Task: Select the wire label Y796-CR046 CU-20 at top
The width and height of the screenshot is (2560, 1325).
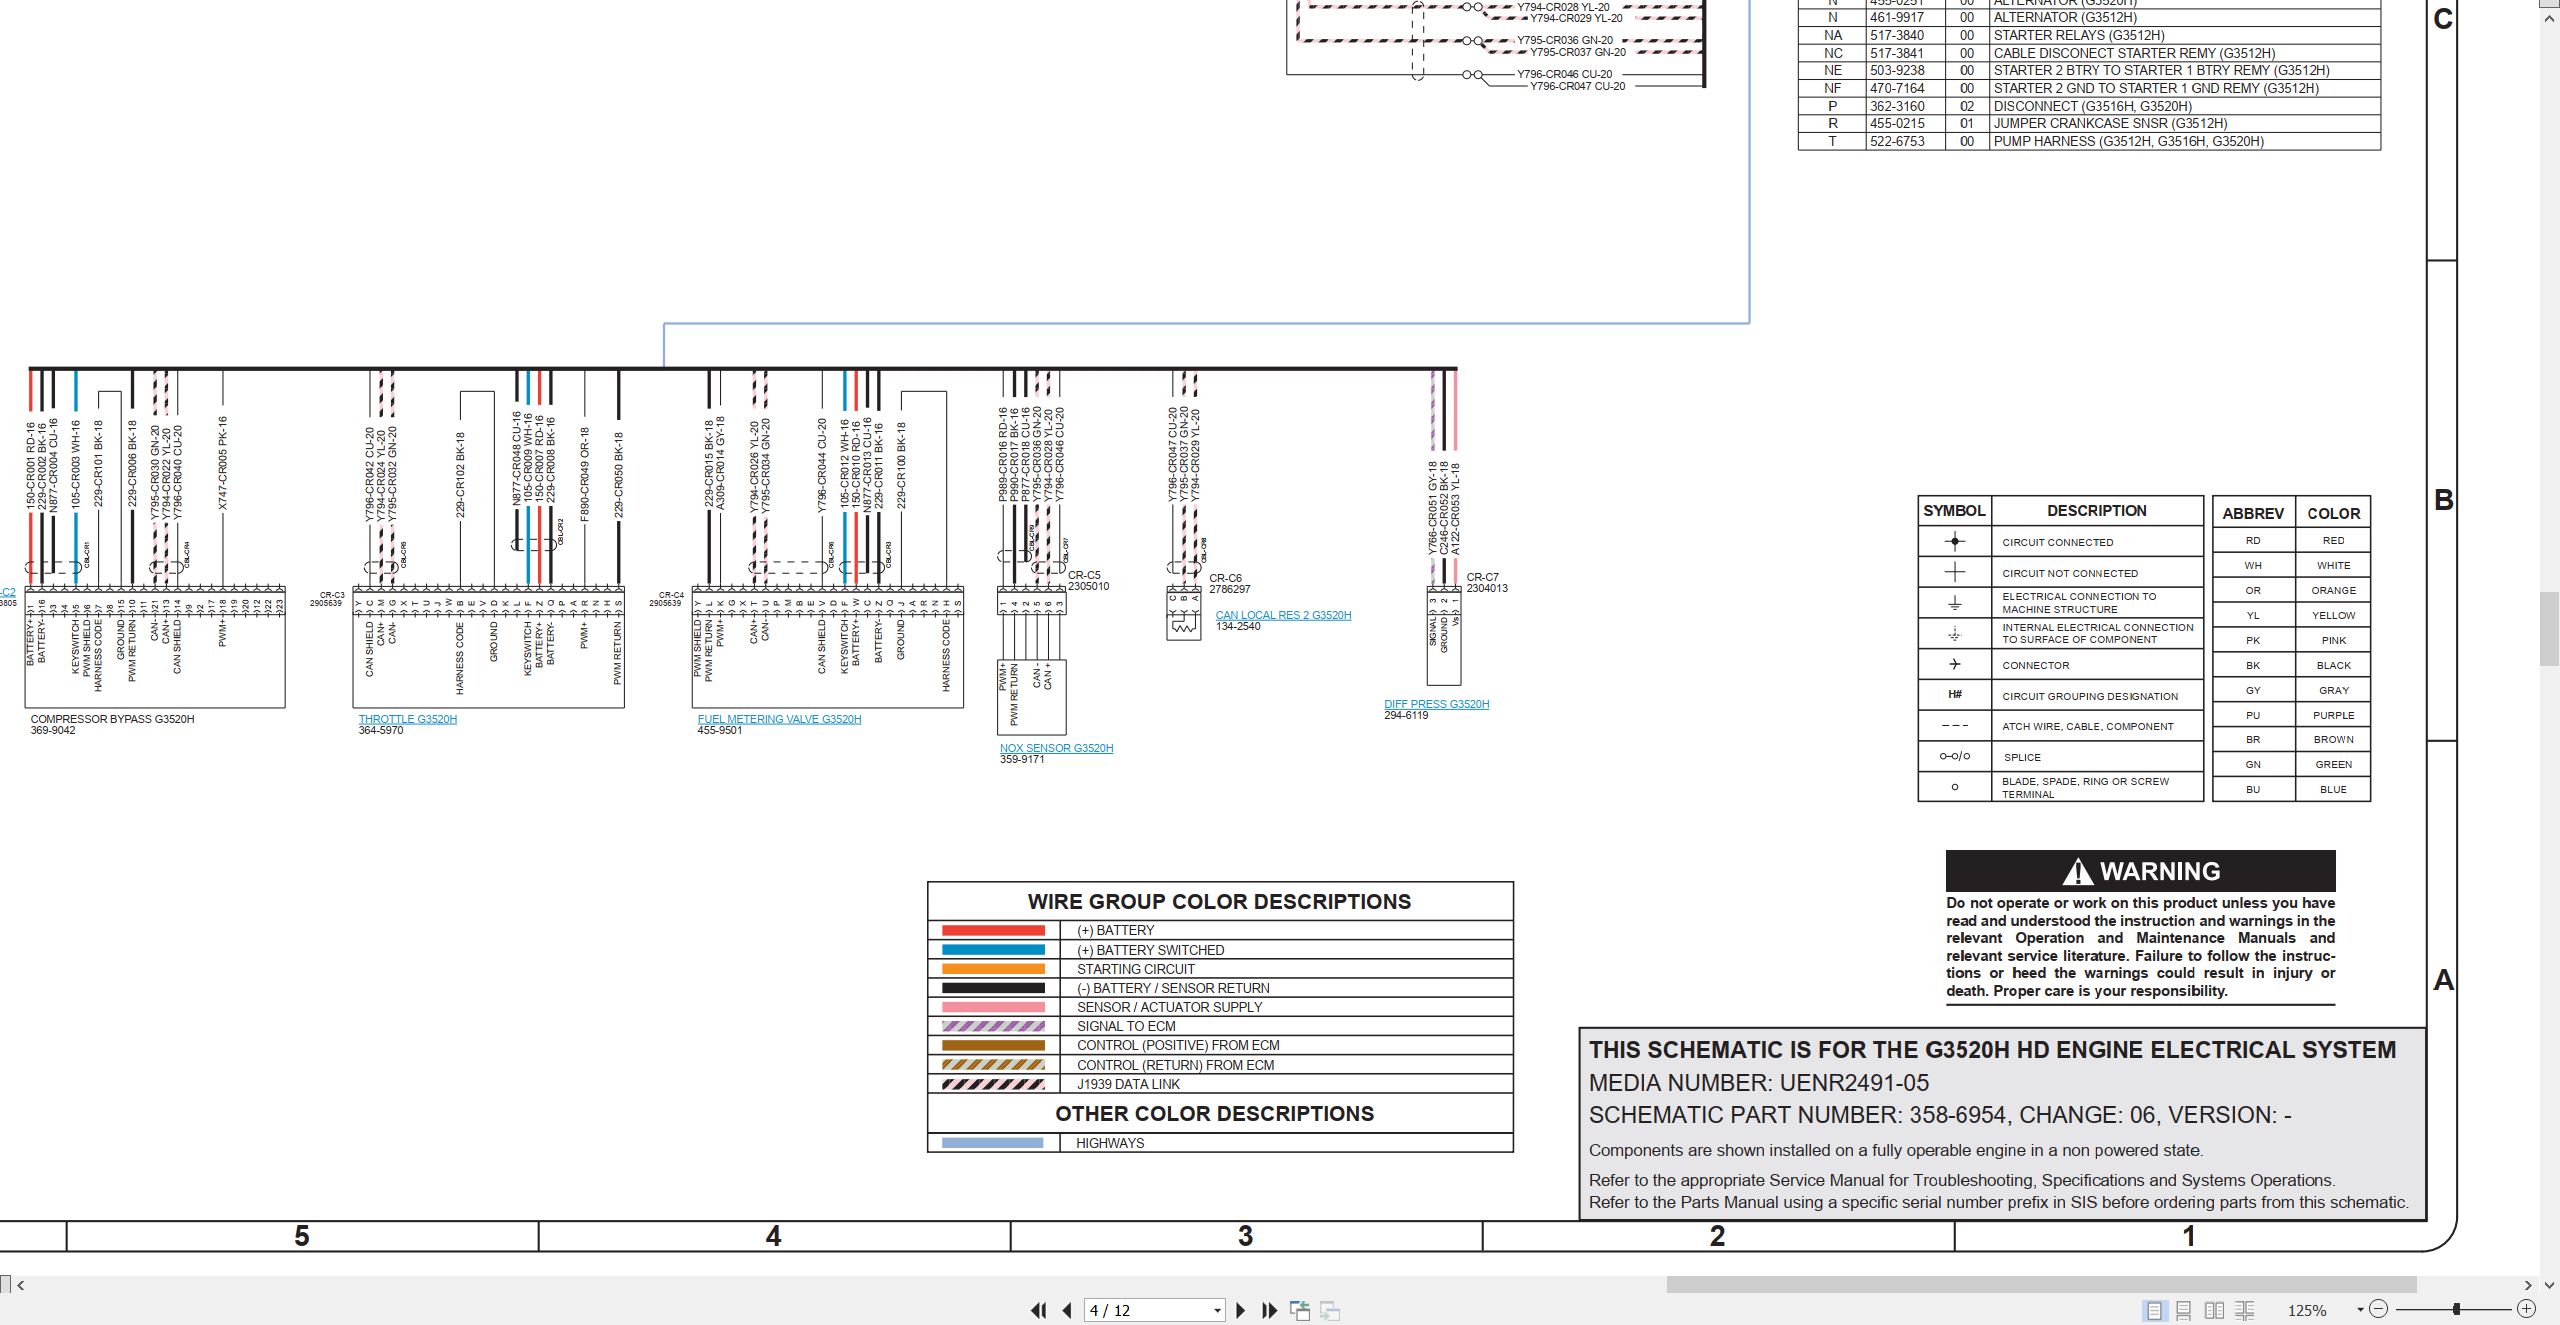Action: coord(1564,74)
